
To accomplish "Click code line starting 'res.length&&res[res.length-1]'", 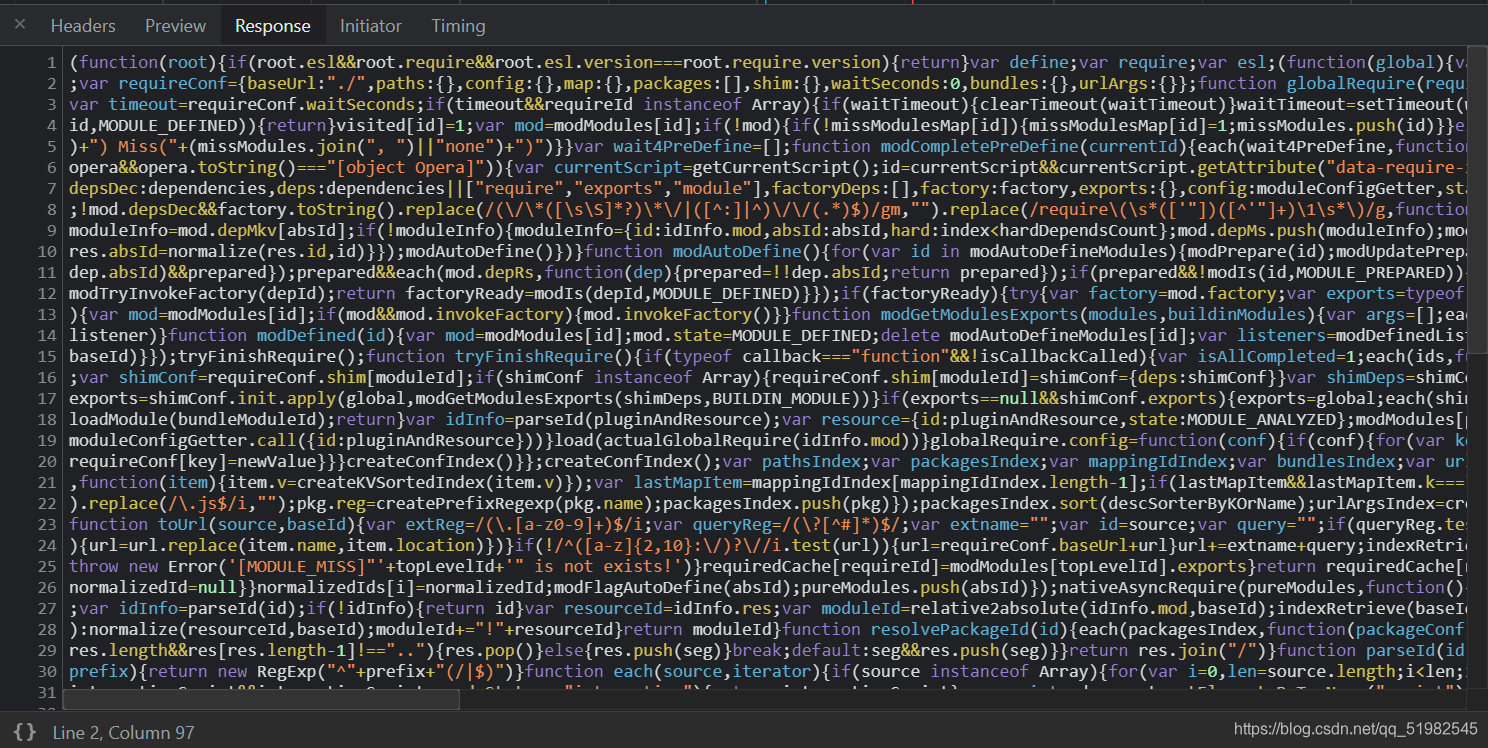I will coord(769,650).
